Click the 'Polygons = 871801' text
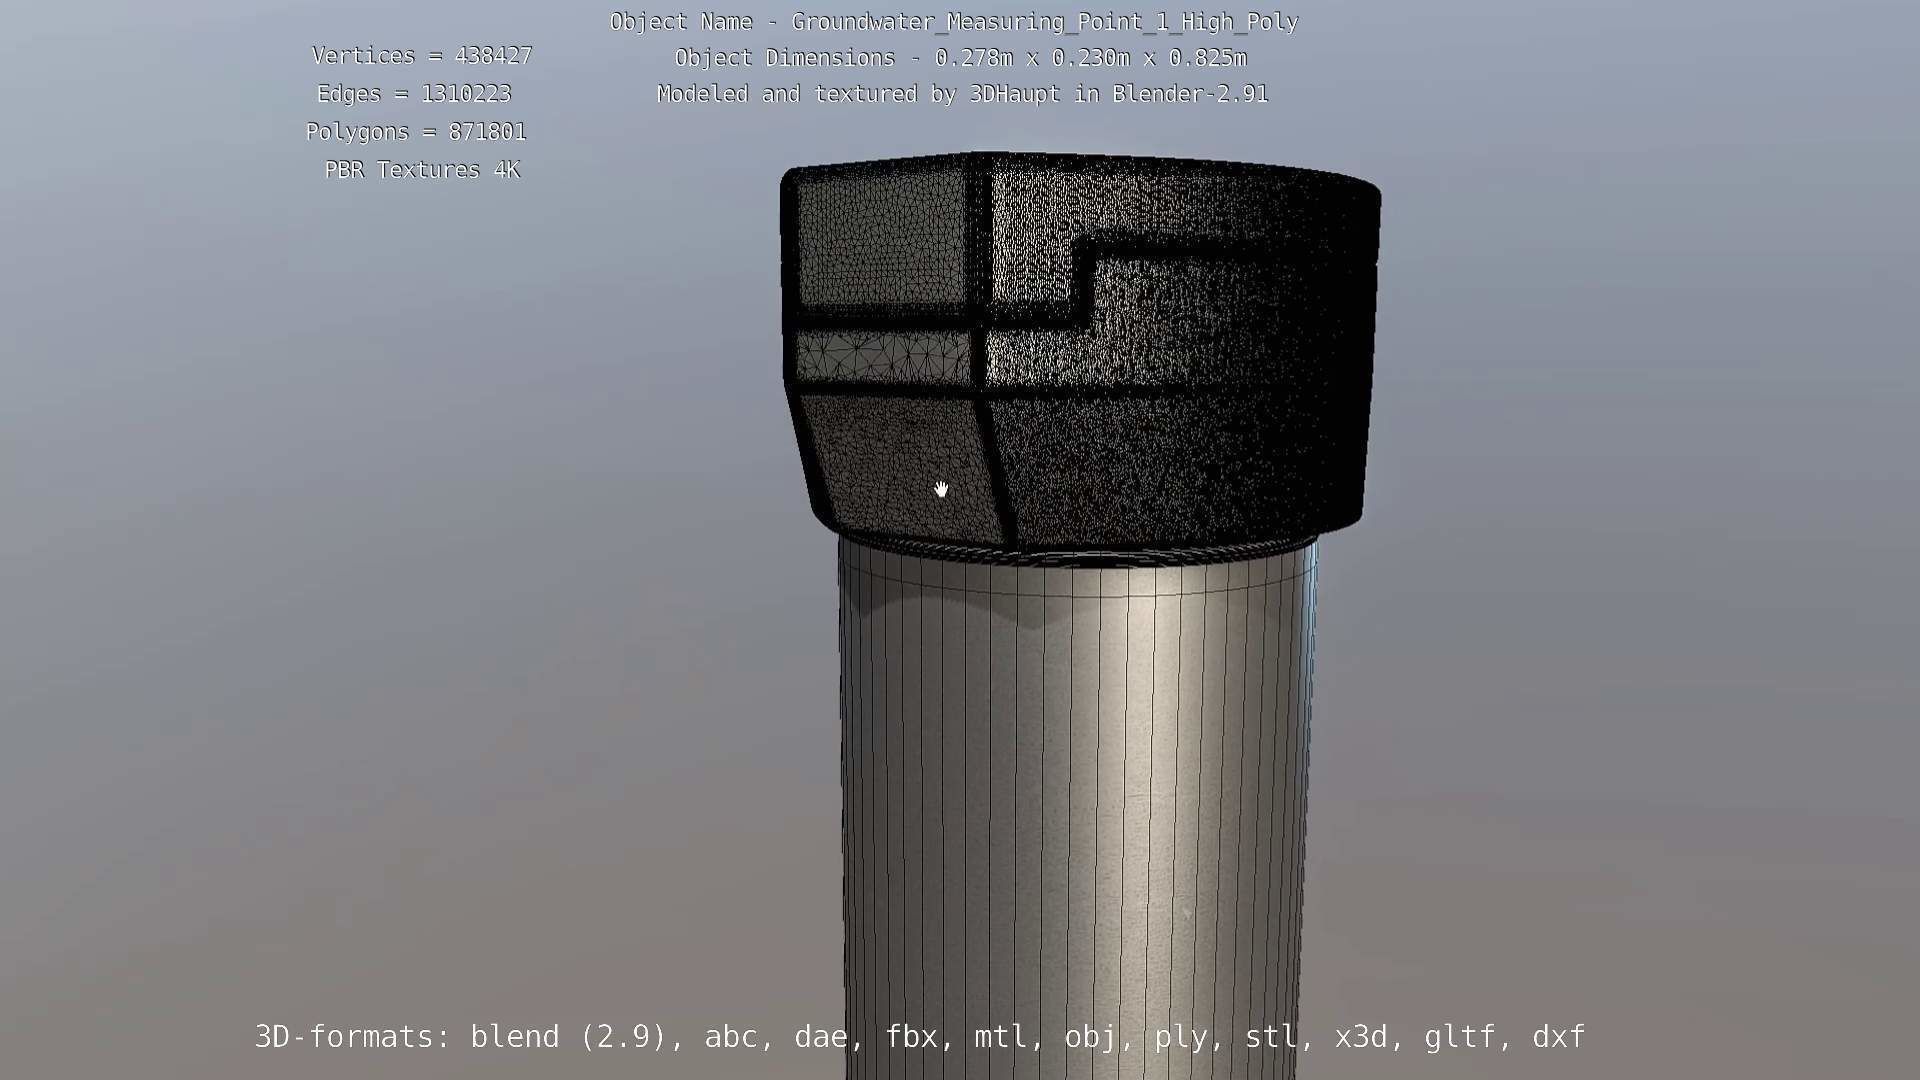Viewport: 1920px width, 1080px height. click(416, 132)
